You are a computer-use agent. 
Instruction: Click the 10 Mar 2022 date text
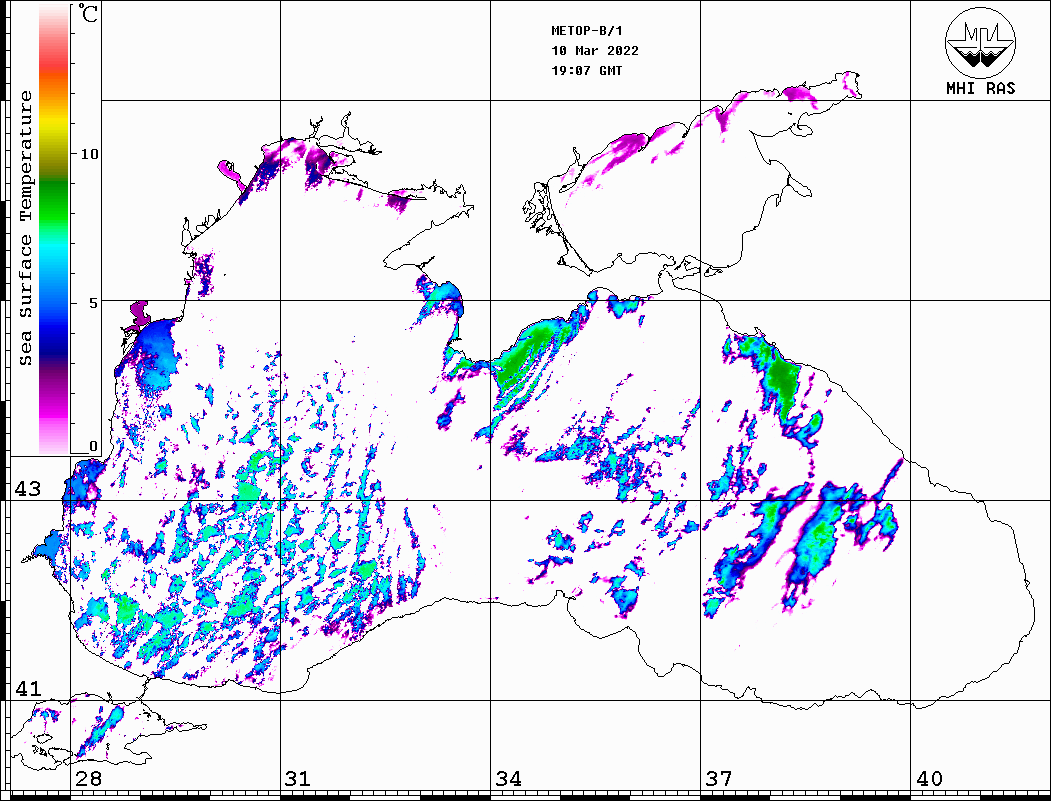click(x=595, y=51)
